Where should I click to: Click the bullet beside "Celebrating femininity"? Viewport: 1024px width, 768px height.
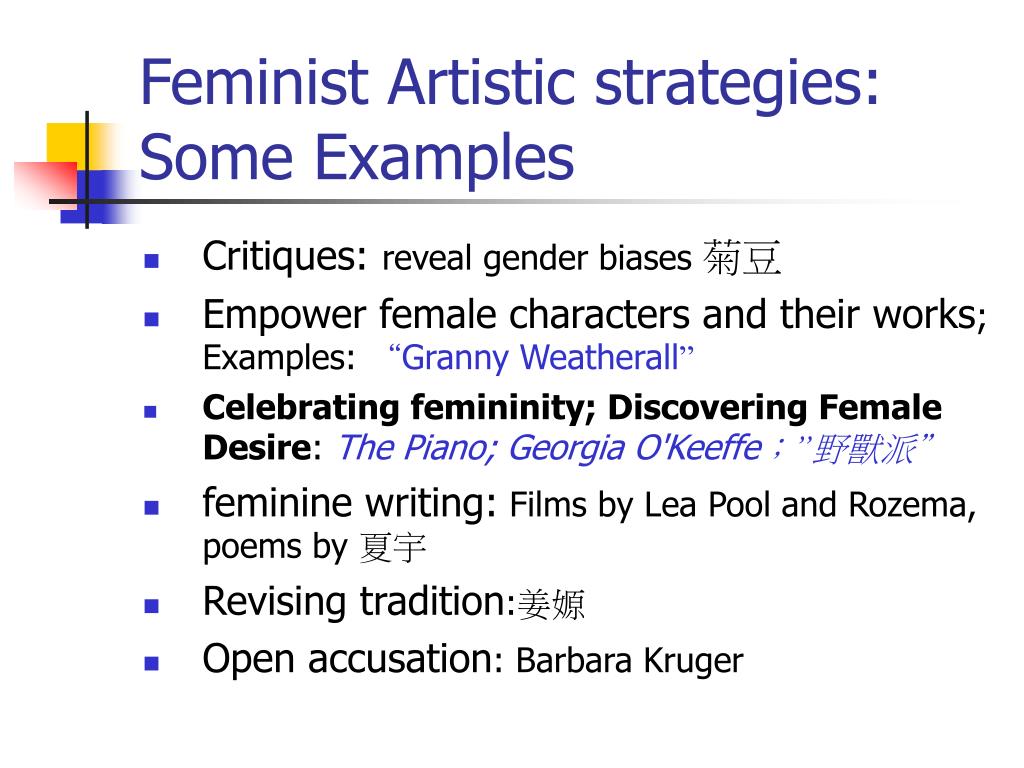(151, 411)
